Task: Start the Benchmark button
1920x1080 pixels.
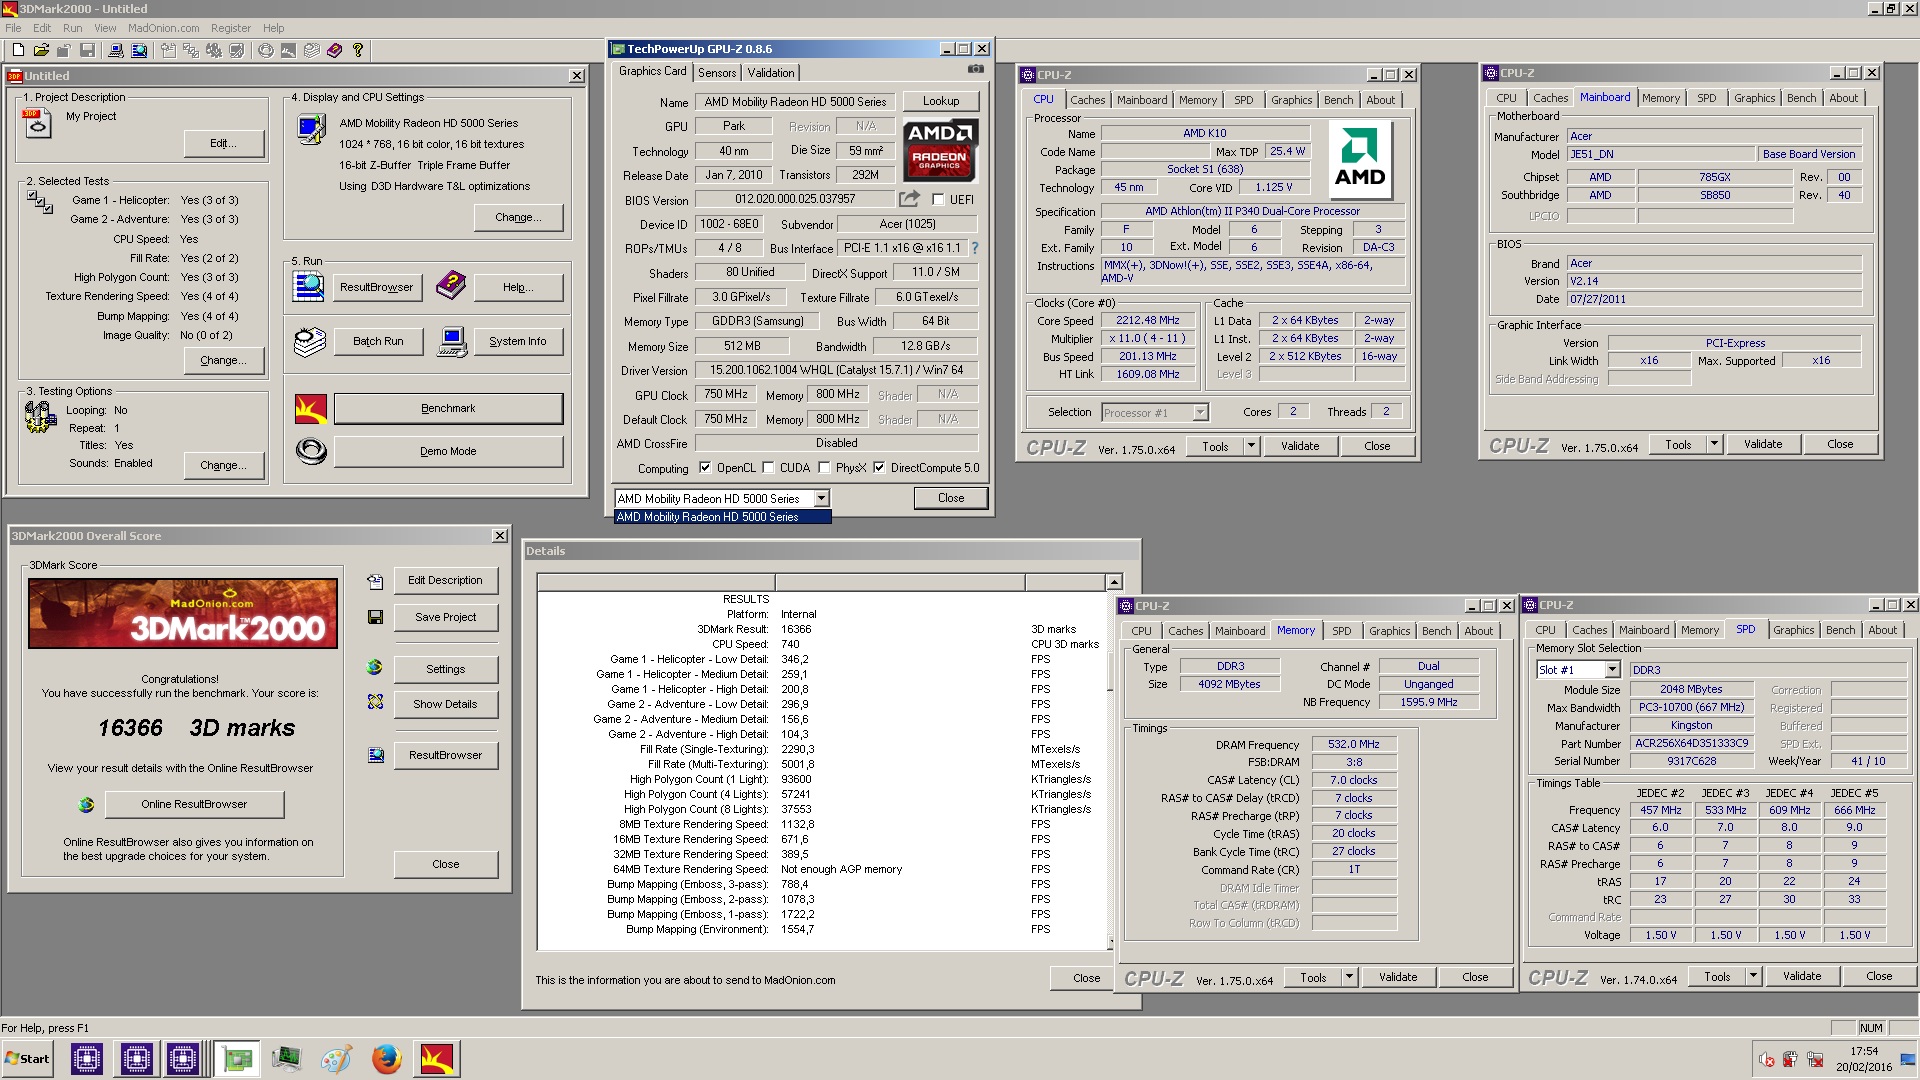Action: 448,408
